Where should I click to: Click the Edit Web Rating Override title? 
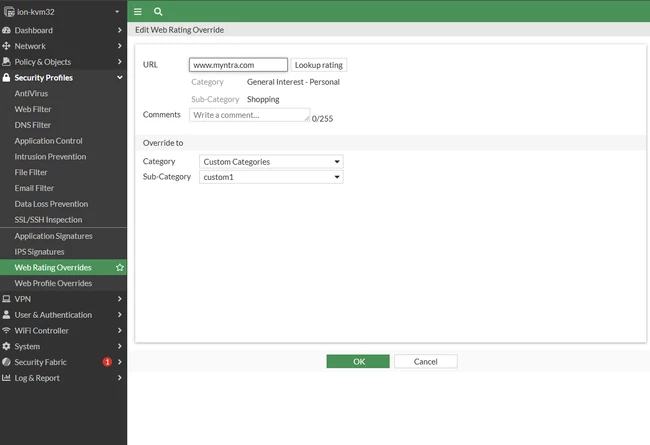179,30
